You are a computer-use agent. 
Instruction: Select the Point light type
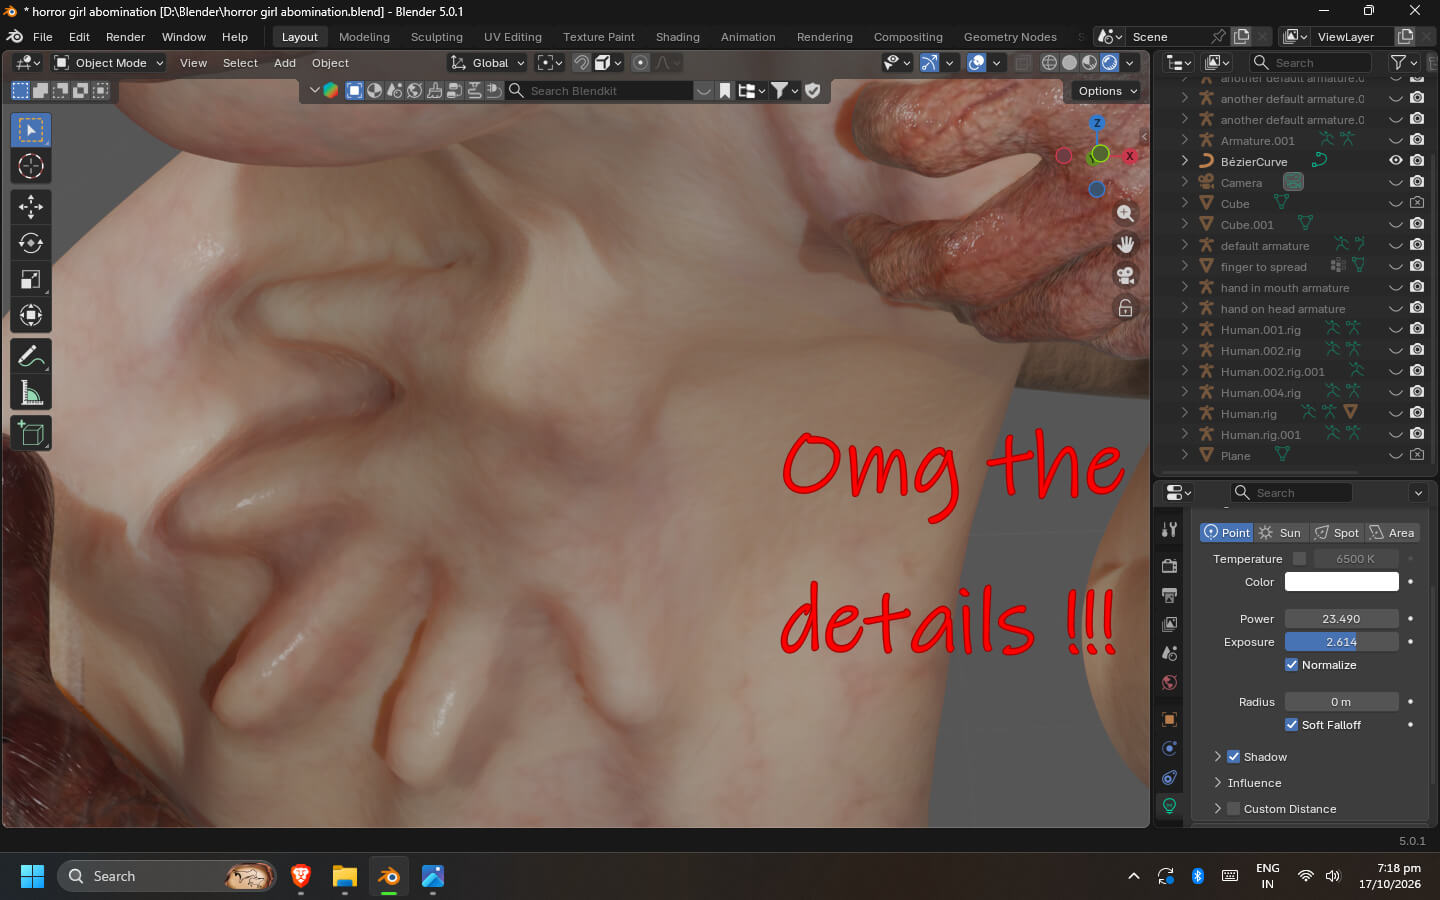pyautogui.click(x=1226, y=533)
